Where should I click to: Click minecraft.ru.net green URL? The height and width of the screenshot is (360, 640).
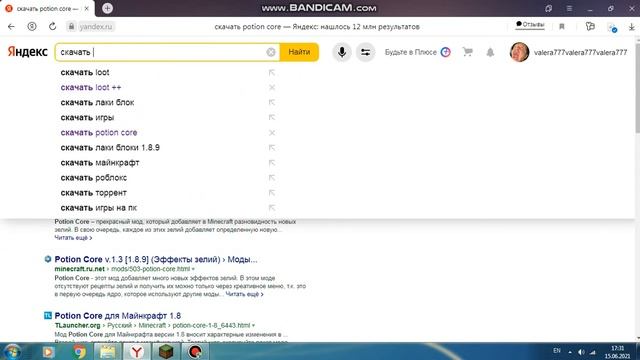pos(80,269)
